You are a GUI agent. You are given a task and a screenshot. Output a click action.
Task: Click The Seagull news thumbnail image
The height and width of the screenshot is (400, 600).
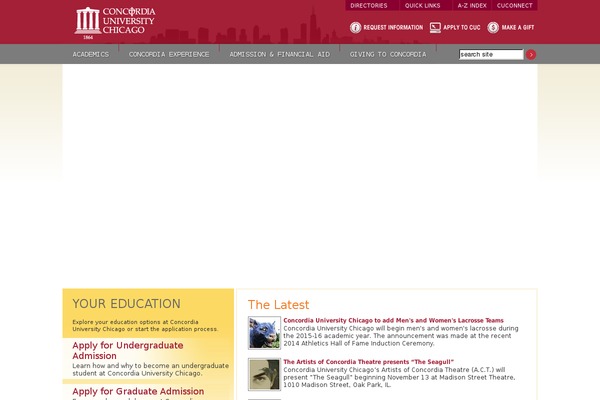pos(264,373)
